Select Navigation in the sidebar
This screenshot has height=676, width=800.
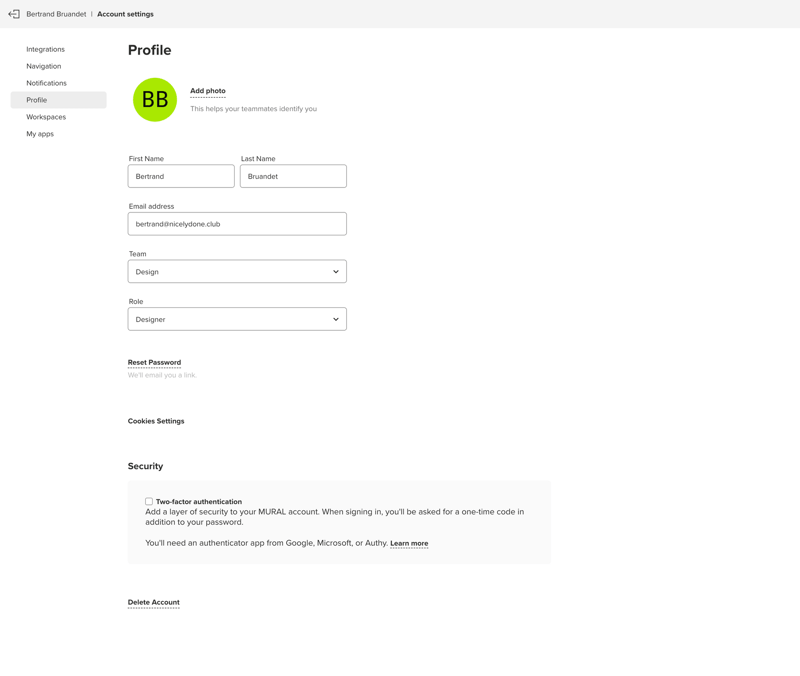pyautogui.click(x=43, y=66)
